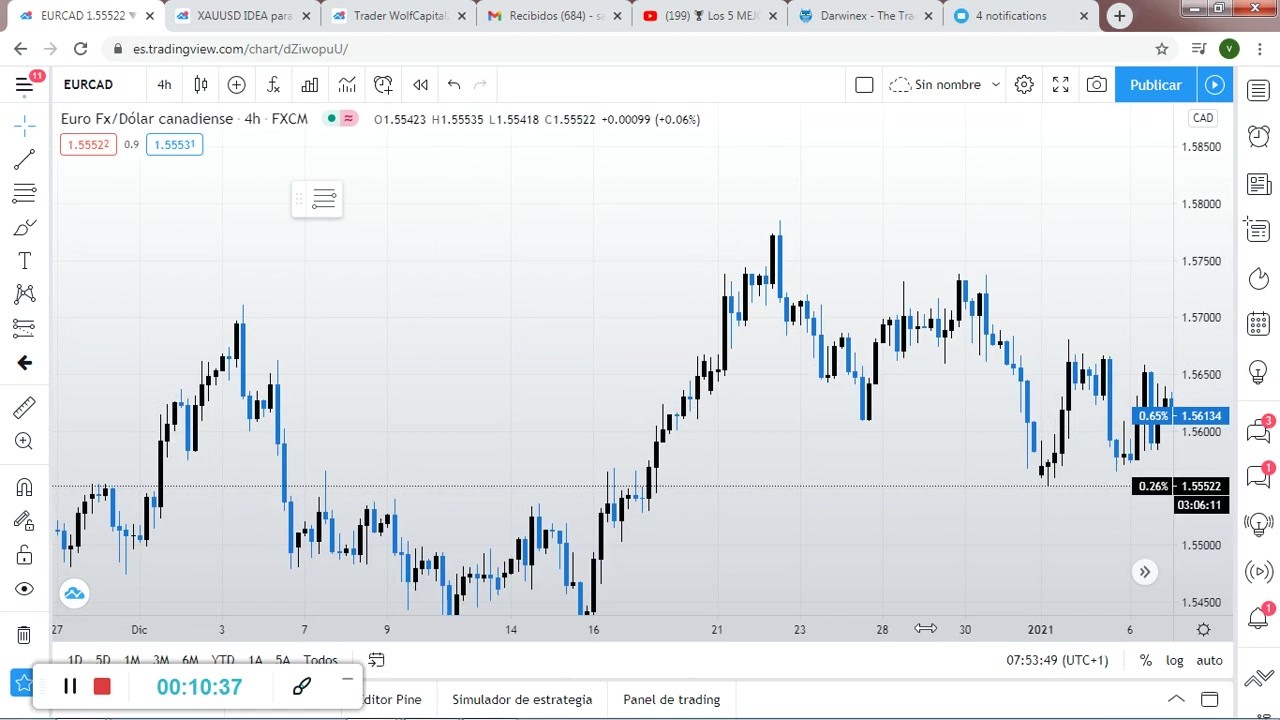Open the Simulador de estrategia tab
The height and width of the screenshot is (720, 1280).
(522, 699)
